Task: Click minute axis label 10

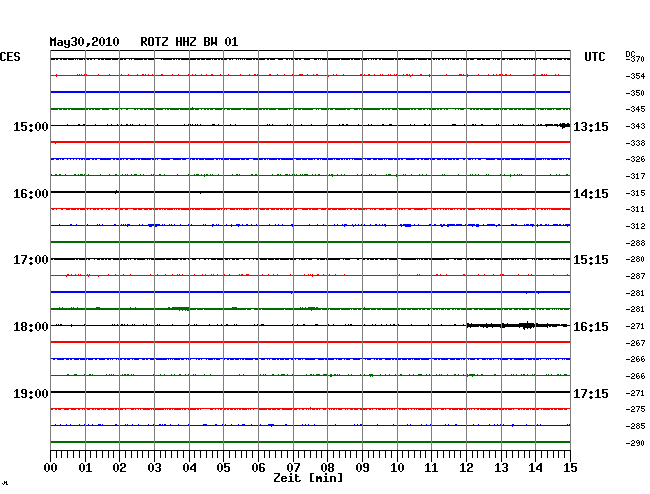Action: click(x=397, y=468)
